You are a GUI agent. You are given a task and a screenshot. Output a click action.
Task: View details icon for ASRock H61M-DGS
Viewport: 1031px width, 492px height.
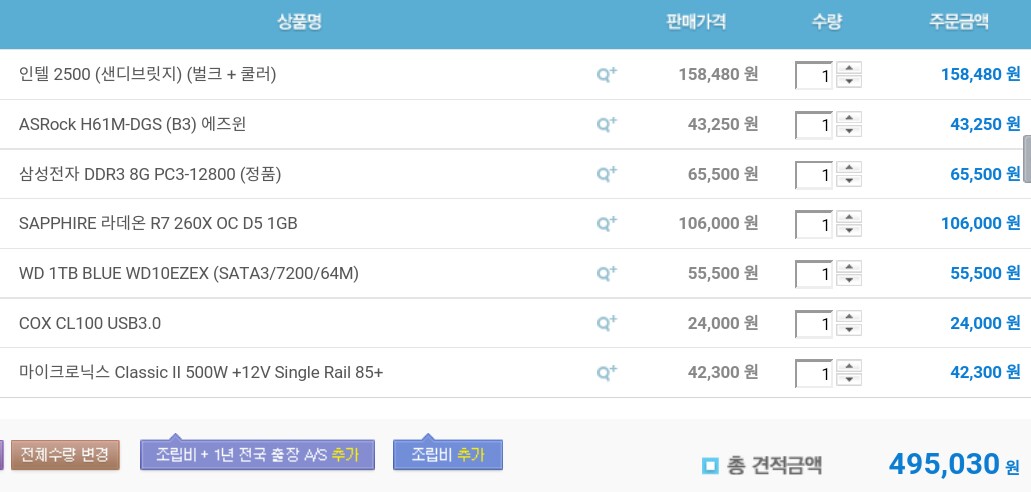coord(606,124)
